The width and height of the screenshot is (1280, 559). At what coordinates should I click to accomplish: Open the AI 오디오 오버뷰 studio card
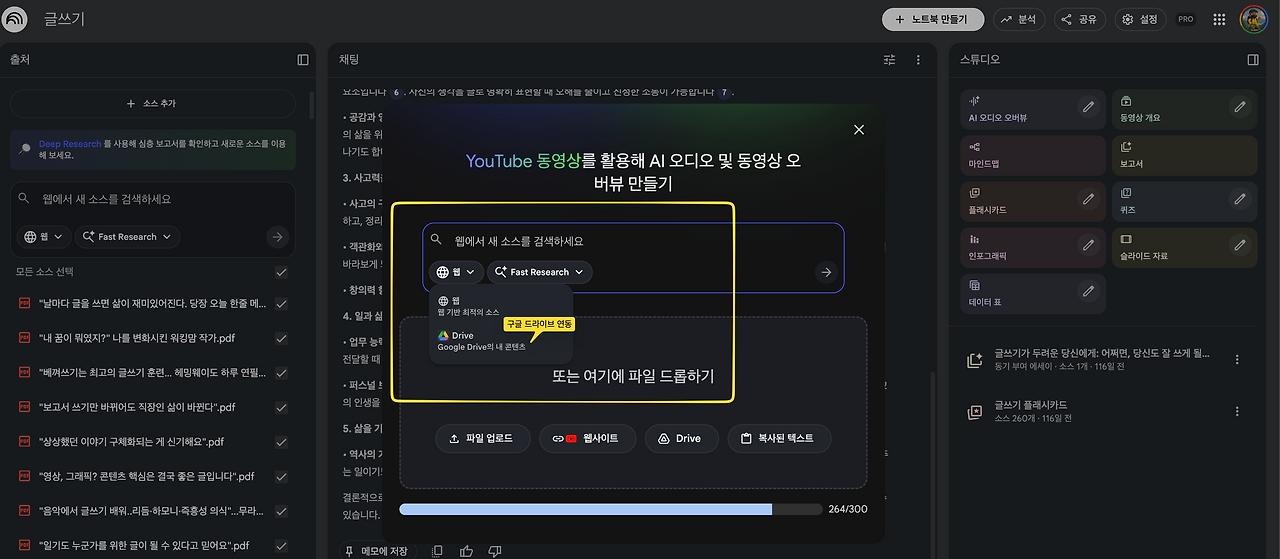click(1033, 109)
